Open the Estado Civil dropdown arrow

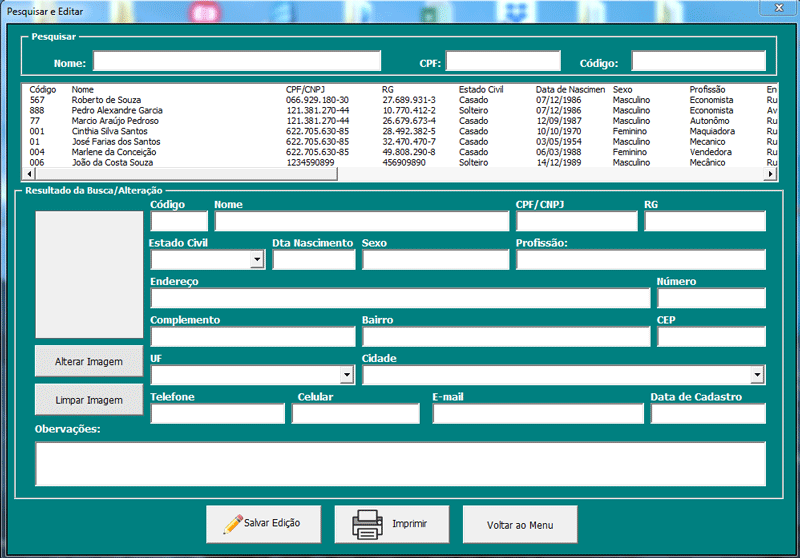coord(257,260)
